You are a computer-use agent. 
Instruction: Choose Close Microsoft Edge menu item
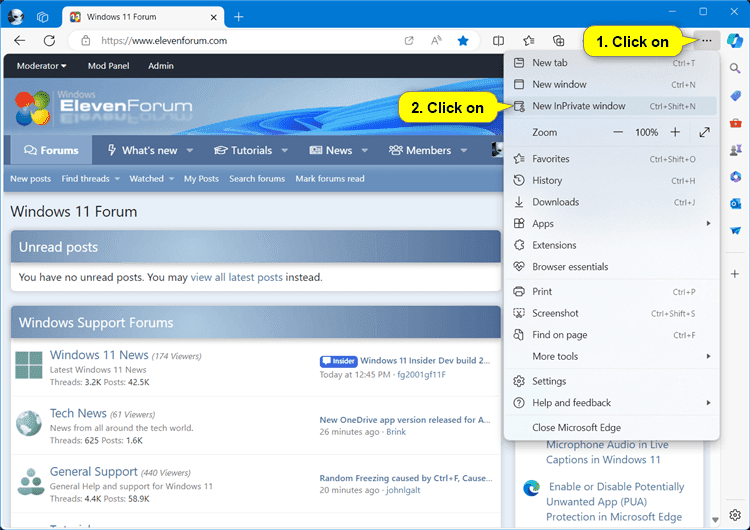click(x=611, y=428)
